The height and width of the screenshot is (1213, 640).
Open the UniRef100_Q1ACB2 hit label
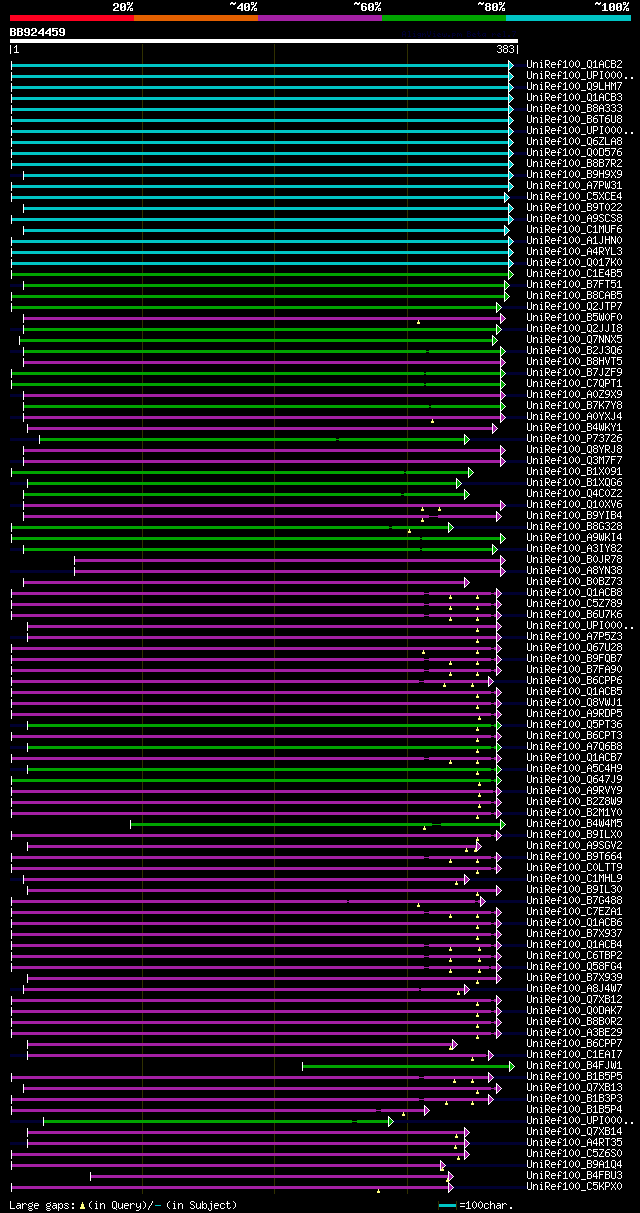click(x=574, y=65)
